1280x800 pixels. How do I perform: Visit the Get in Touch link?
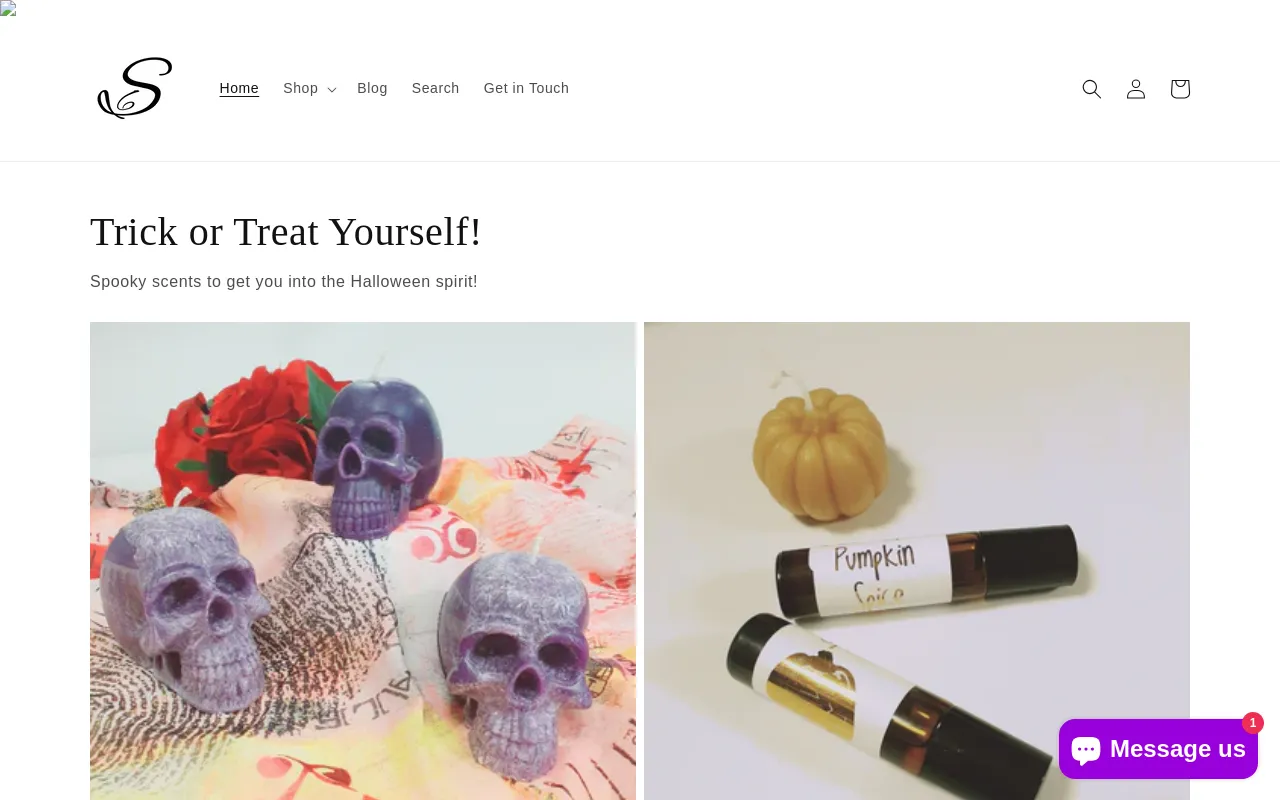click(x=526, y=88)
